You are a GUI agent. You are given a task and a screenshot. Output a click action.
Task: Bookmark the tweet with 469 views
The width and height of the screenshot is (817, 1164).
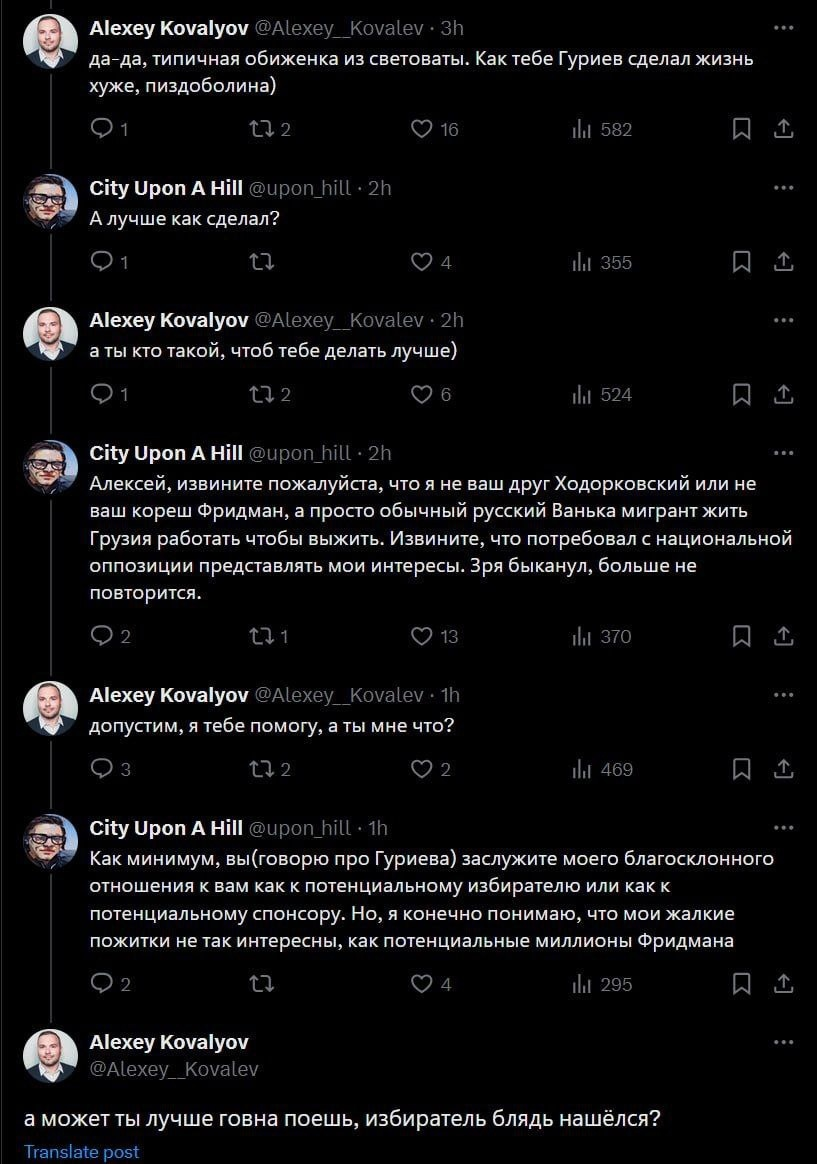742,769
